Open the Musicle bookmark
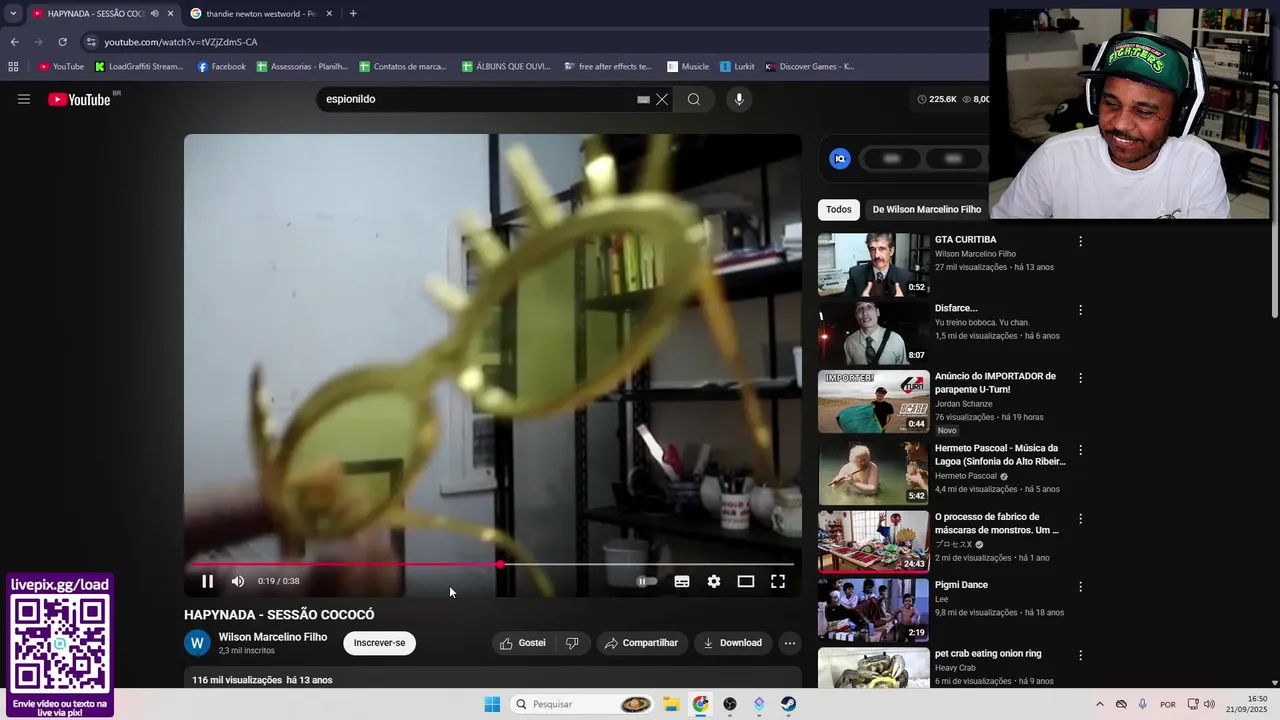This screenshot has width=1280, height=720. click(x=688, y=67)
